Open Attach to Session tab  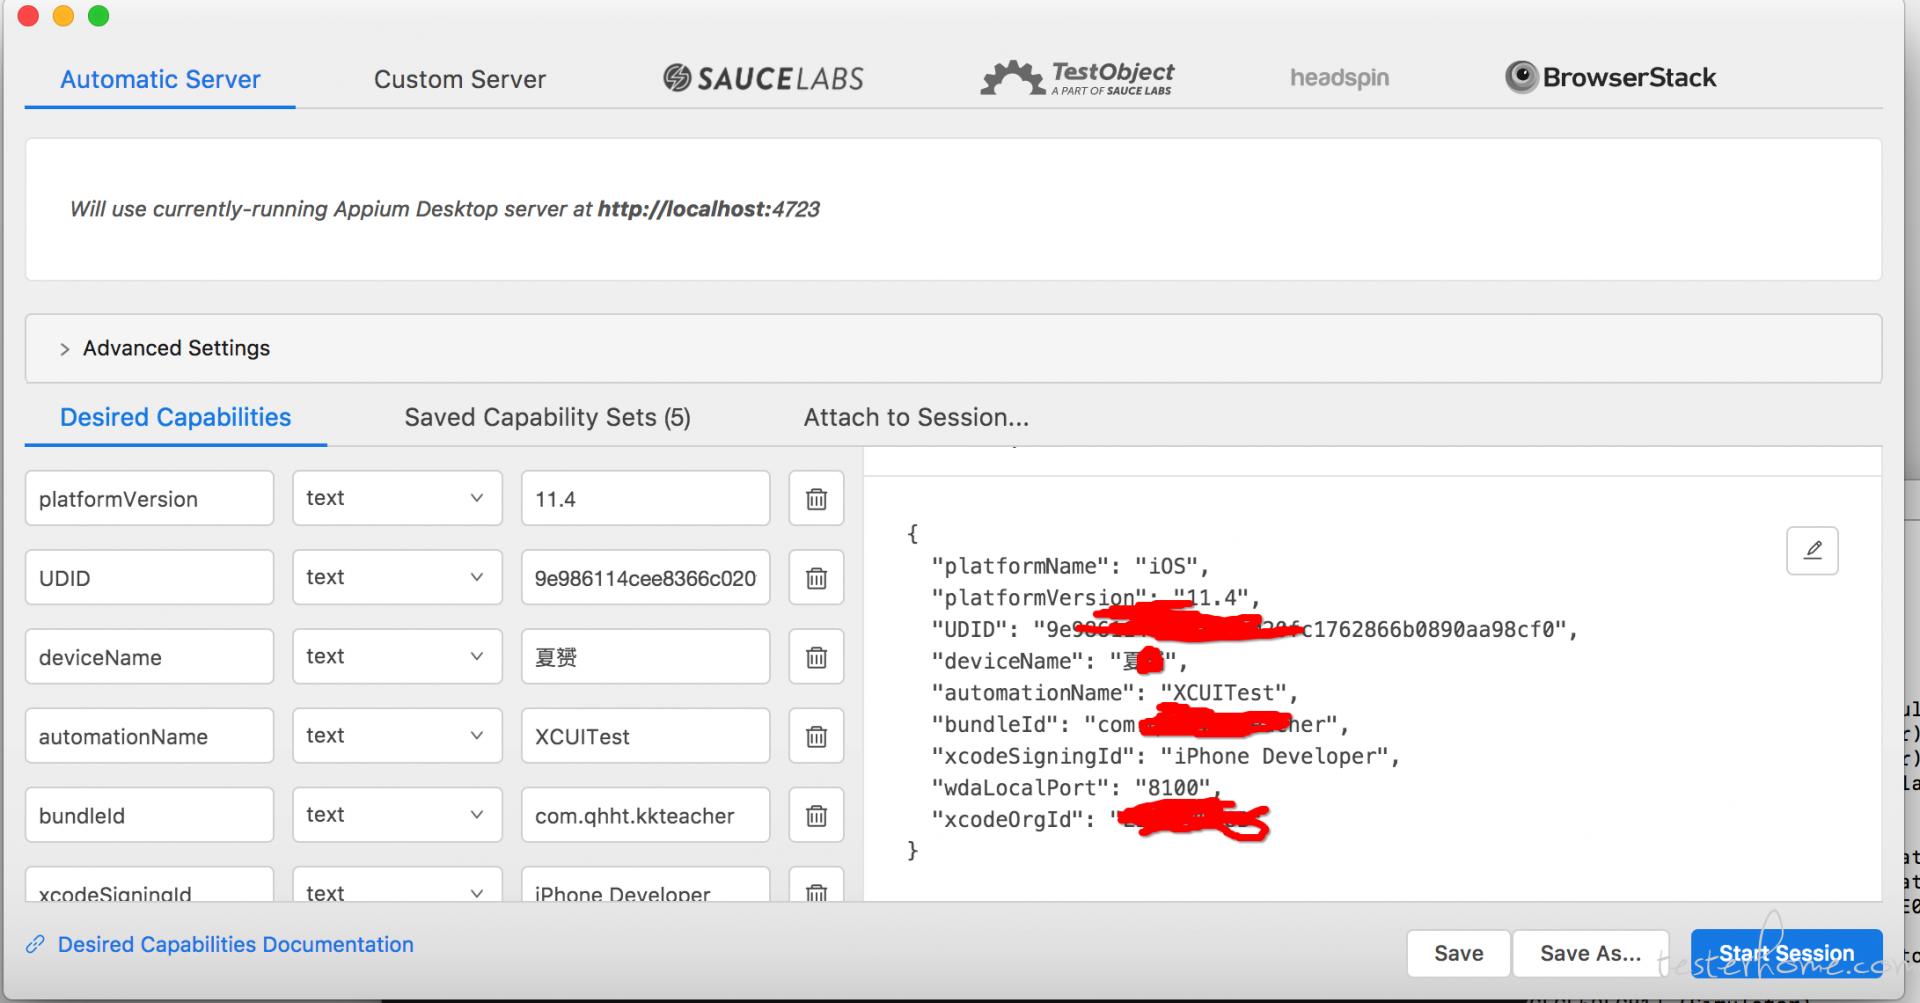916,417
